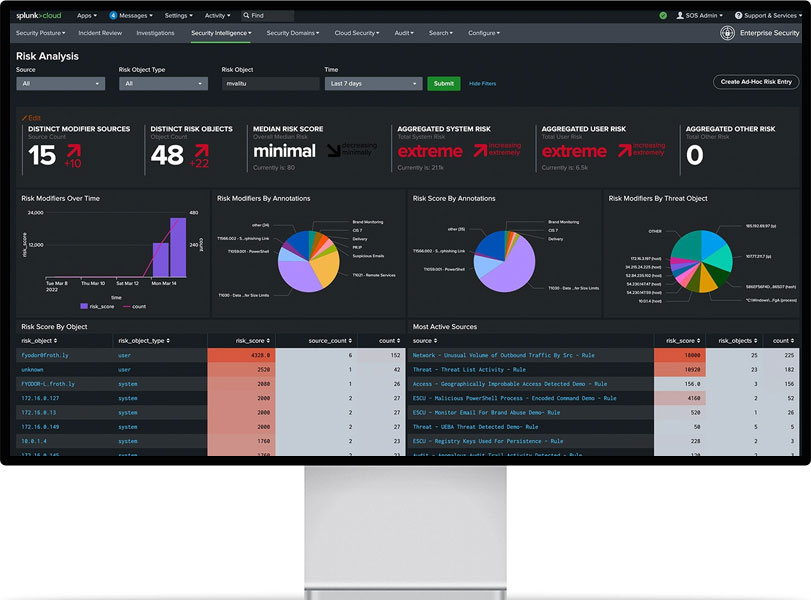Open the Cloud Security menu
Image resolution: width=811 pixels, height=600 pixels.
tap(357, 33)
